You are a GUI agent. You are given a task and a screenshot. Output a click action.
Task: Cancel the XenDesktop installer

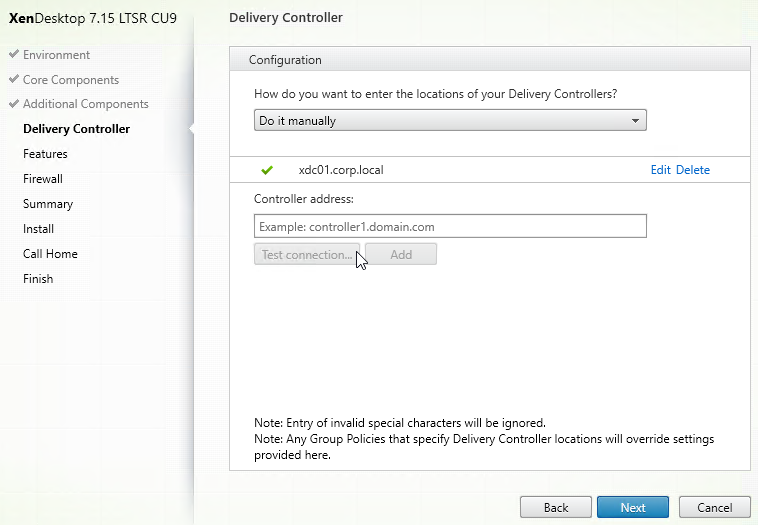pos(714,508)
